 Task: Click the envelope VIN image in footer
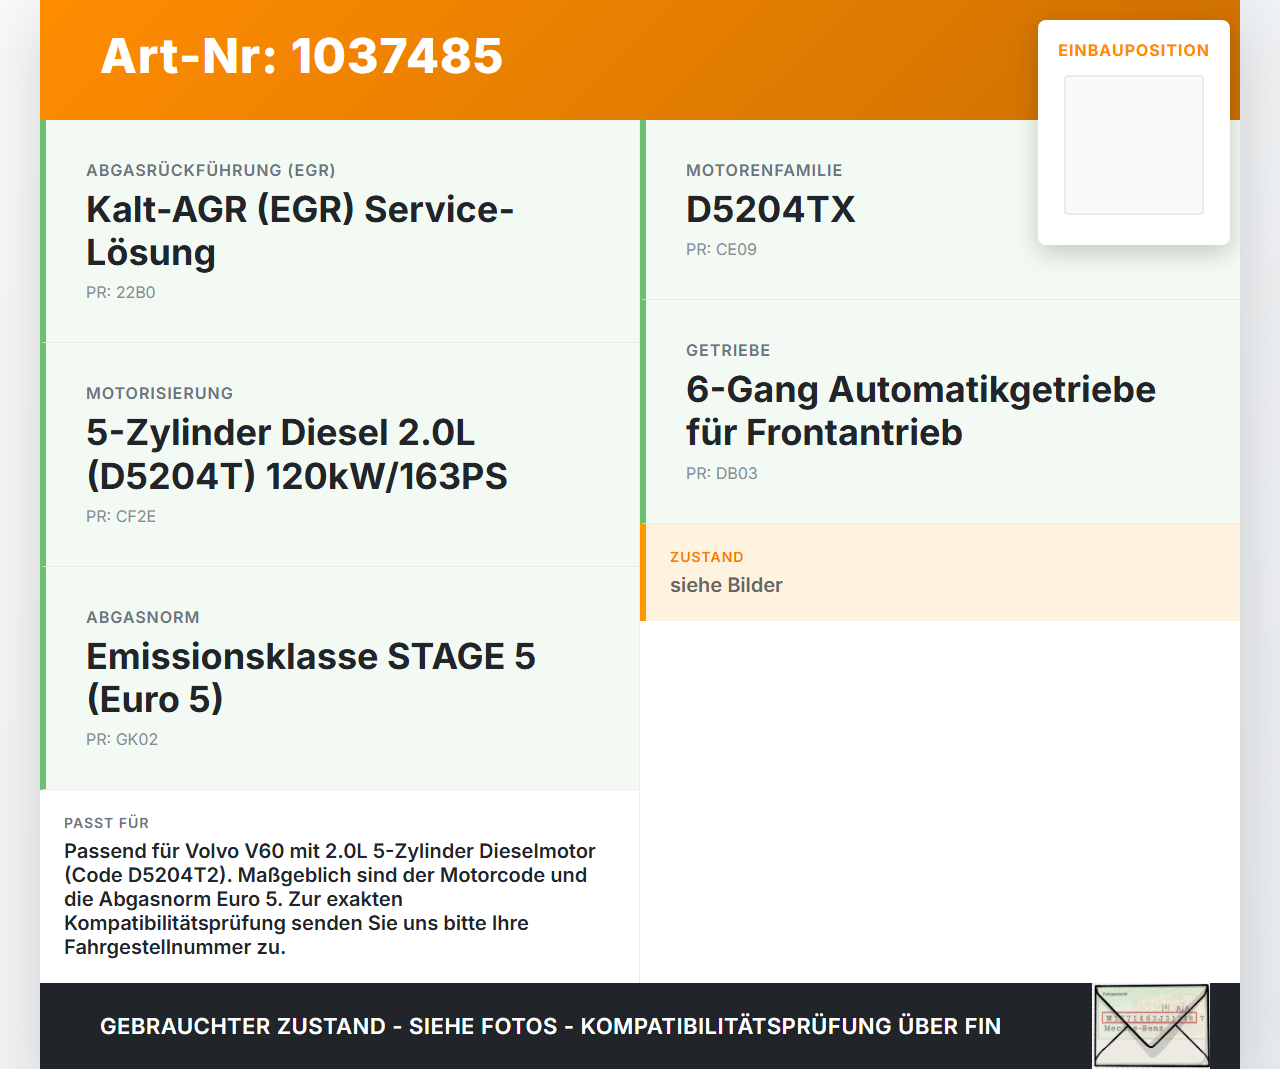[x=1151, y=1026]
